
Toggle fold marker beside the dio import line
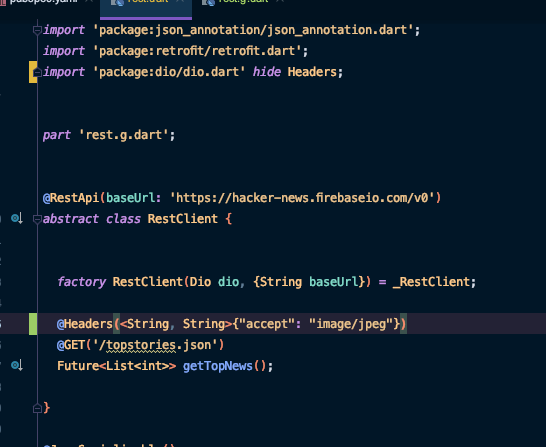pos(37,72)
